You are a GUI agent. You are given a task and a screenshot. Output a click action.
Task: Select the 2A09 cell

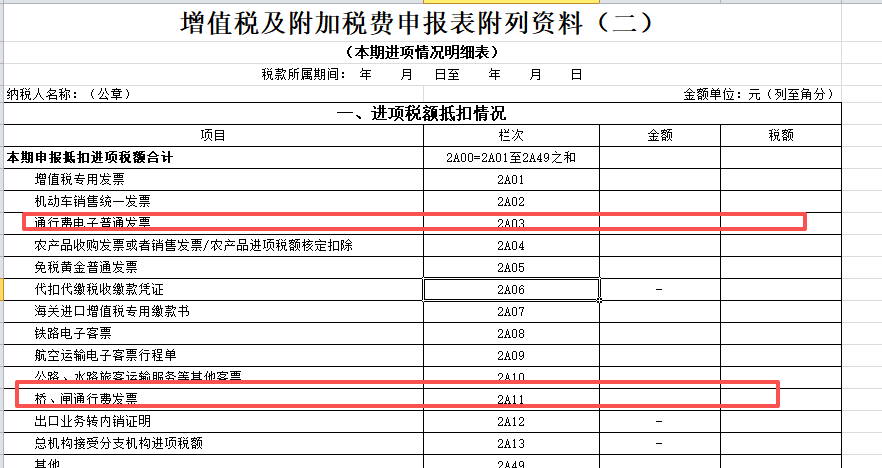point(511,355)
